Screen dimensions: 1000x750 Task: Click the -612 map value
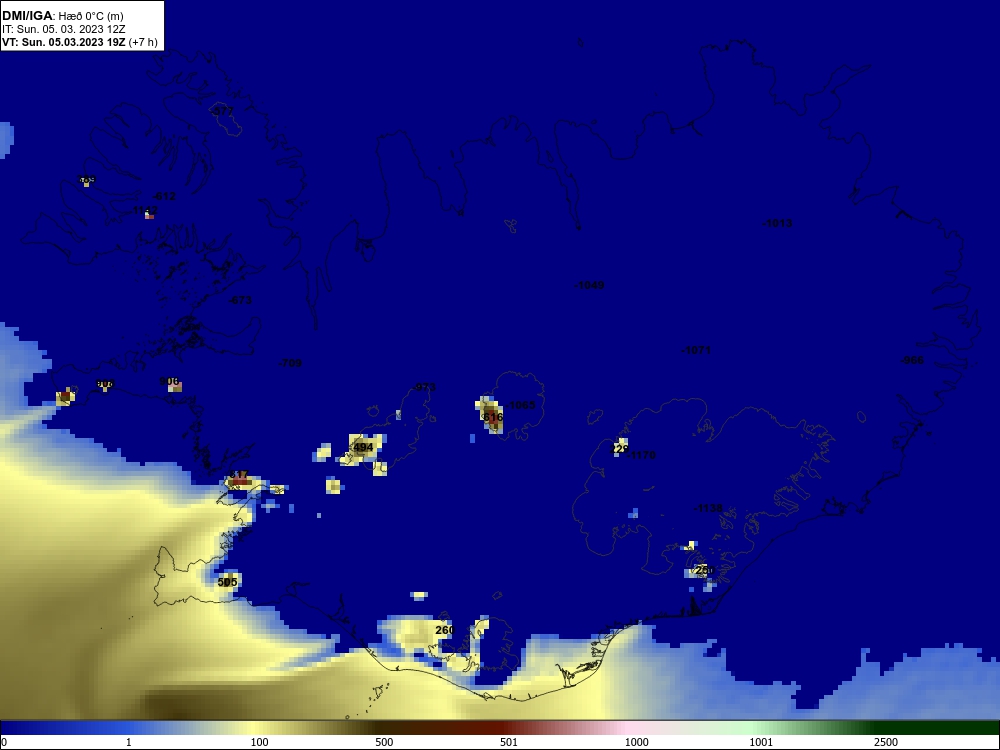click(164, 196)
